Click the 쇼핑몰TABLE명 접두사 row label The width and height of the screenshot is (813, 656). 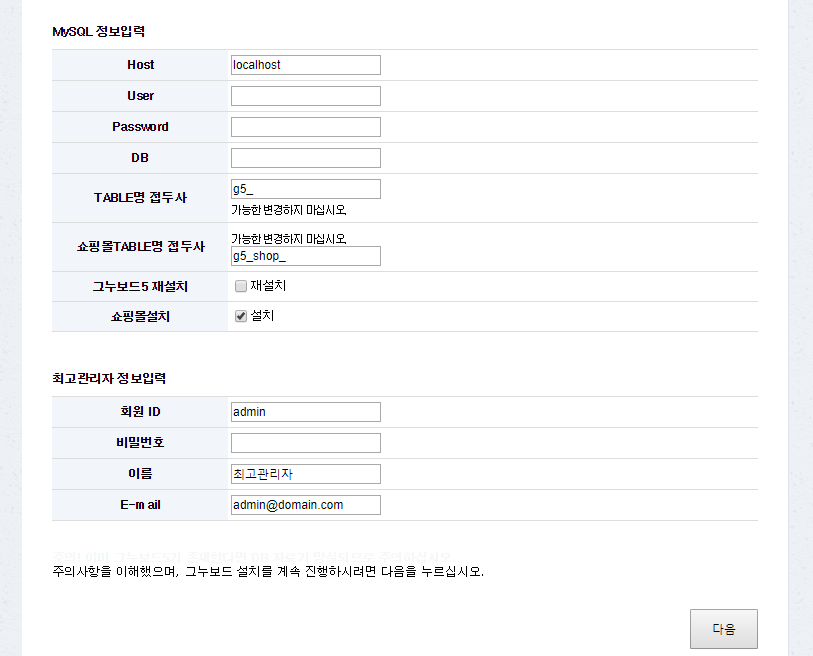[x=140, y=247]
